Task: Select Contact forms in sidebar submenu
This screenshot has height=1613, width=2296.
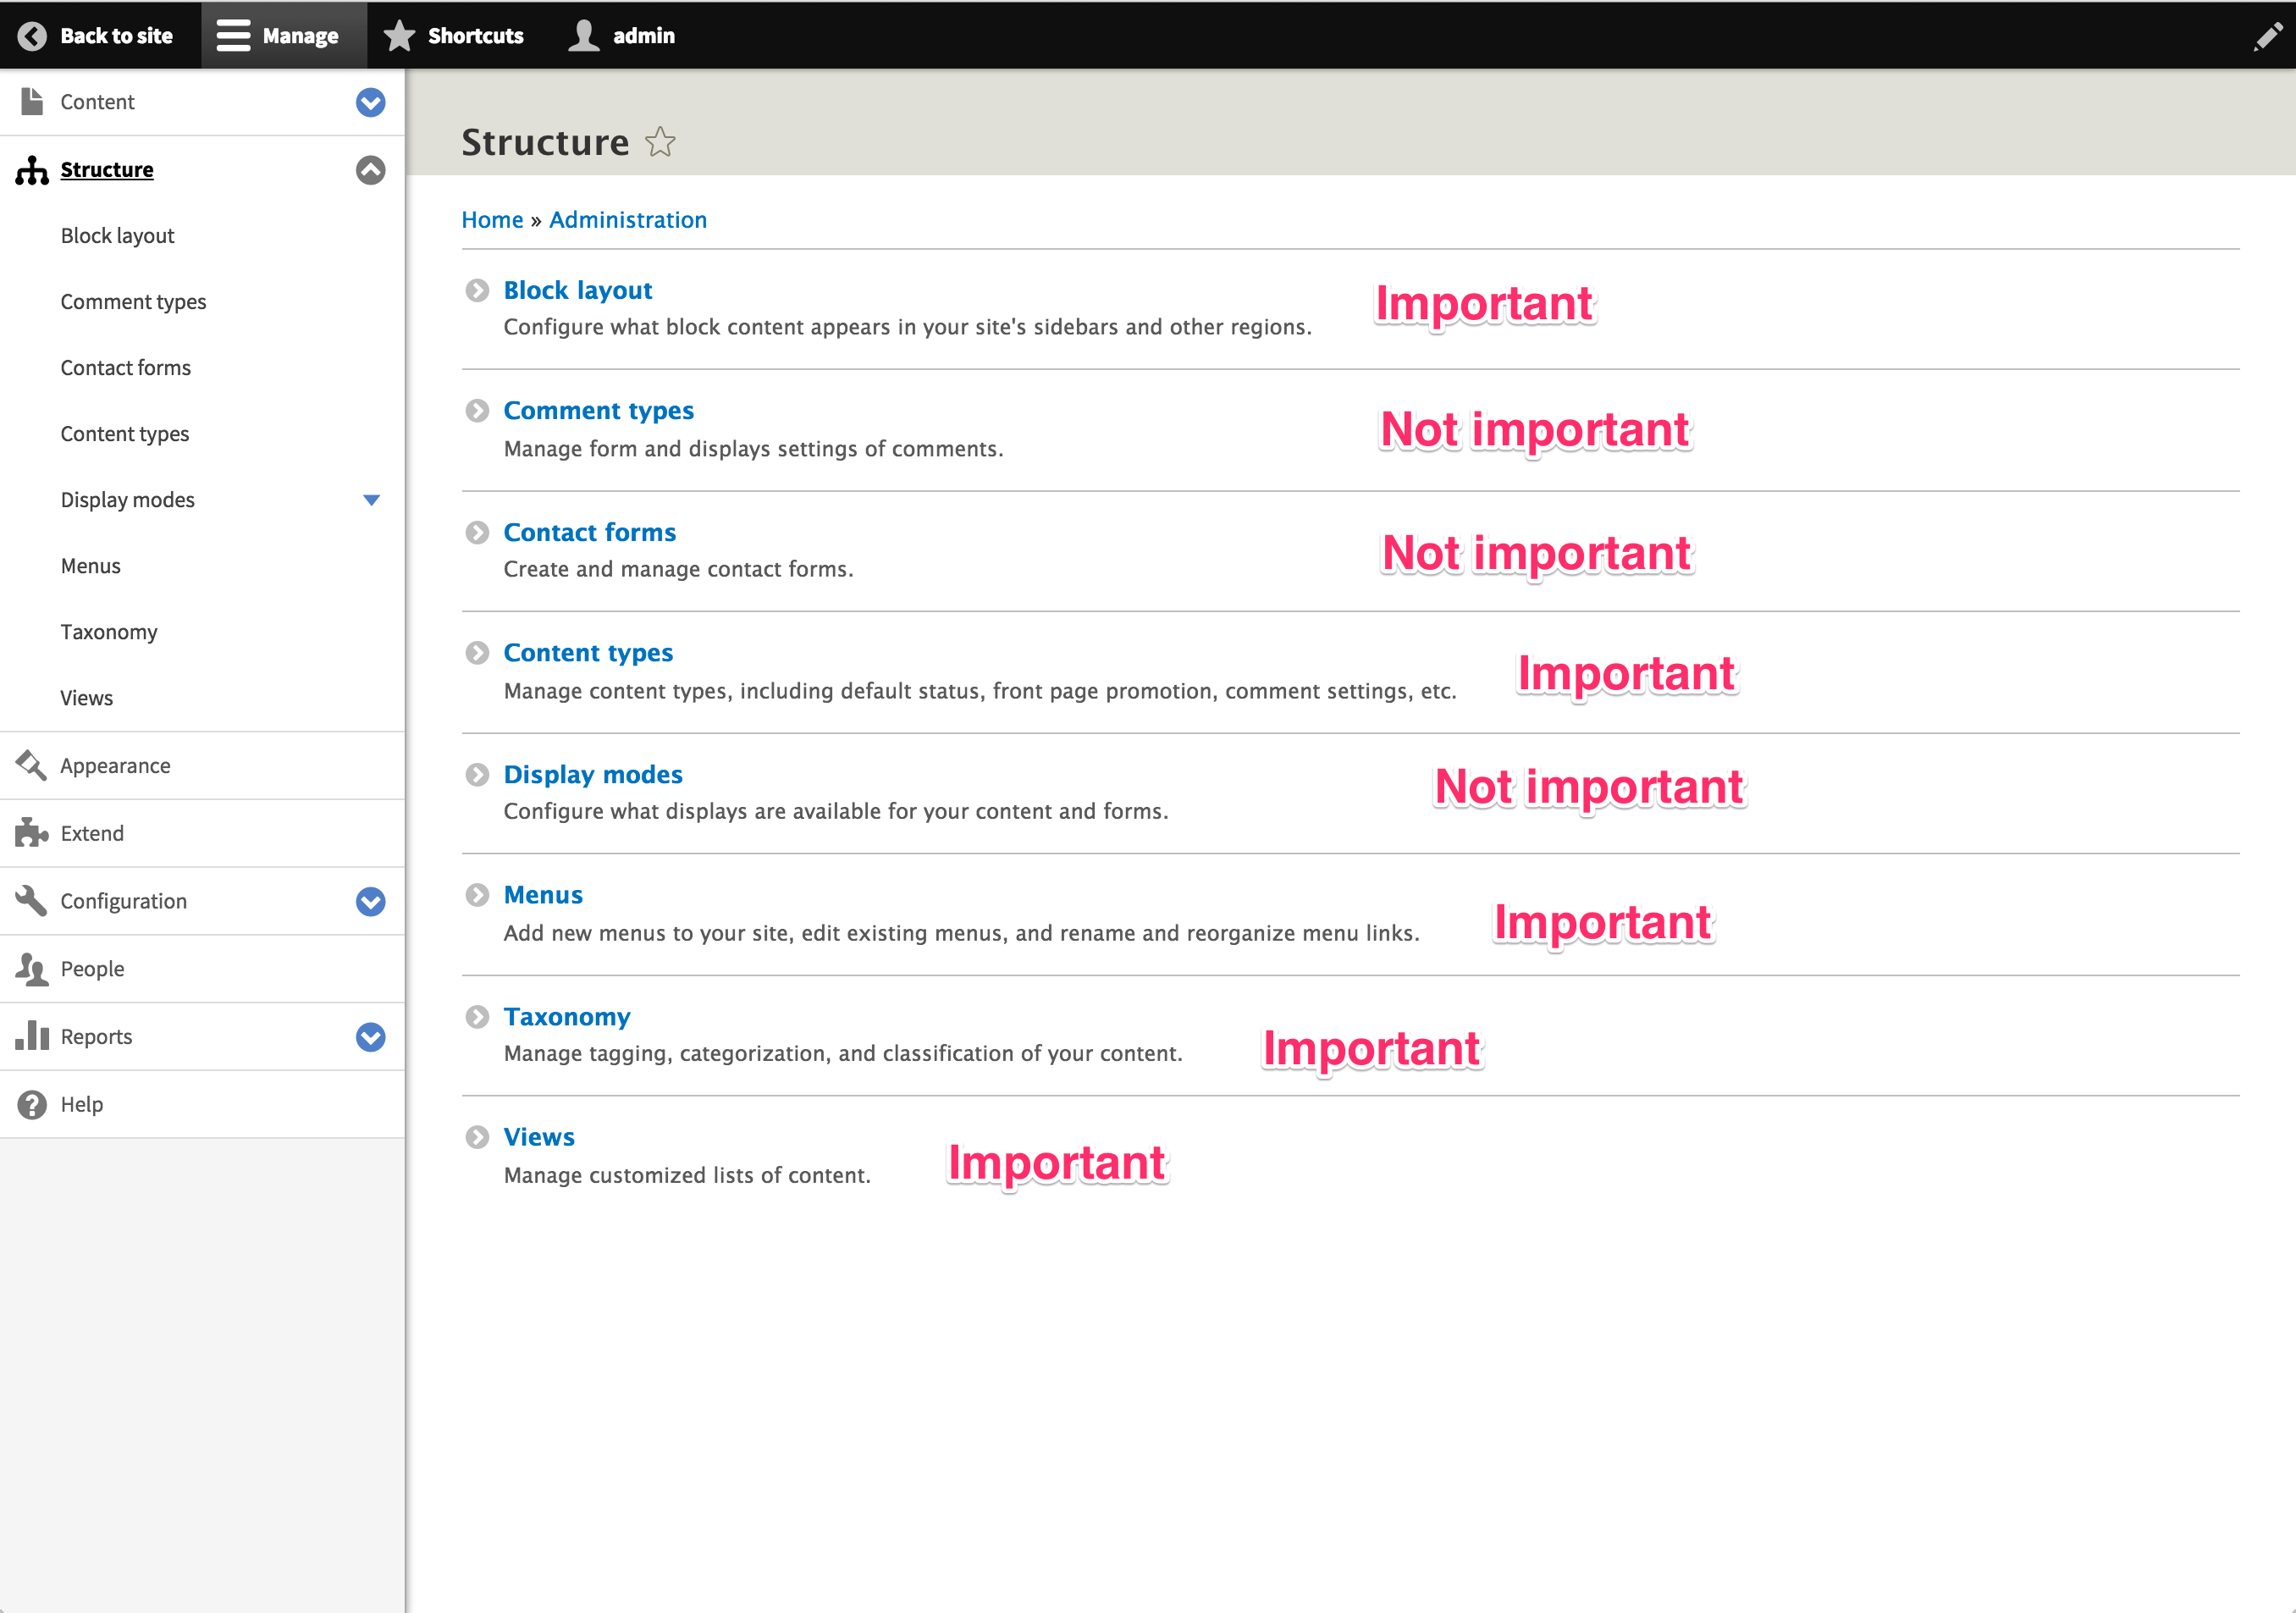Action: 126,368
